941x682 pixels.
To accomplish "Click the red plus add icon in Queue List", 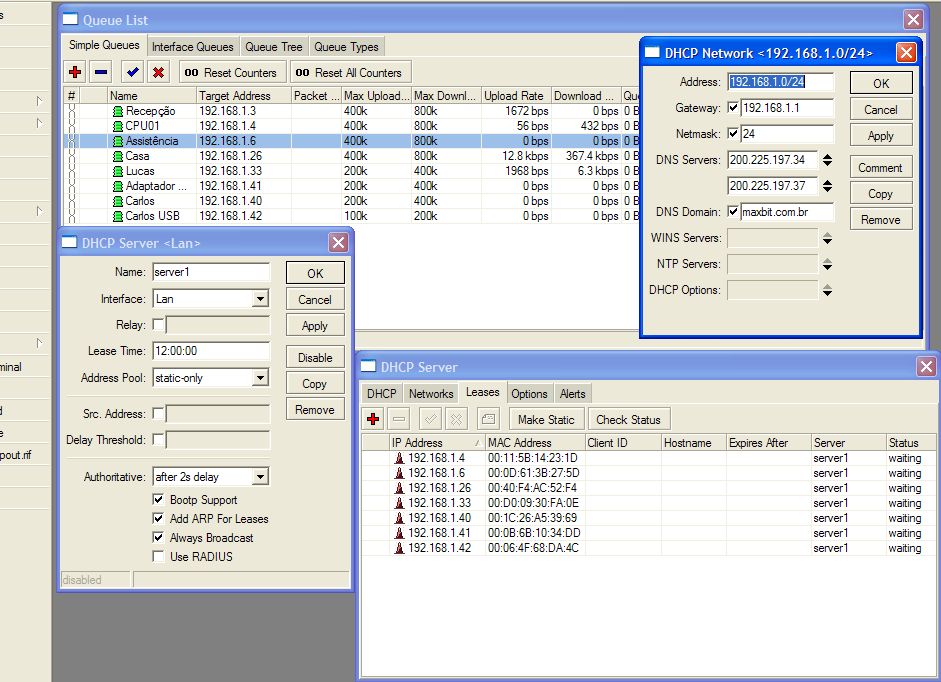I will 75,72.
